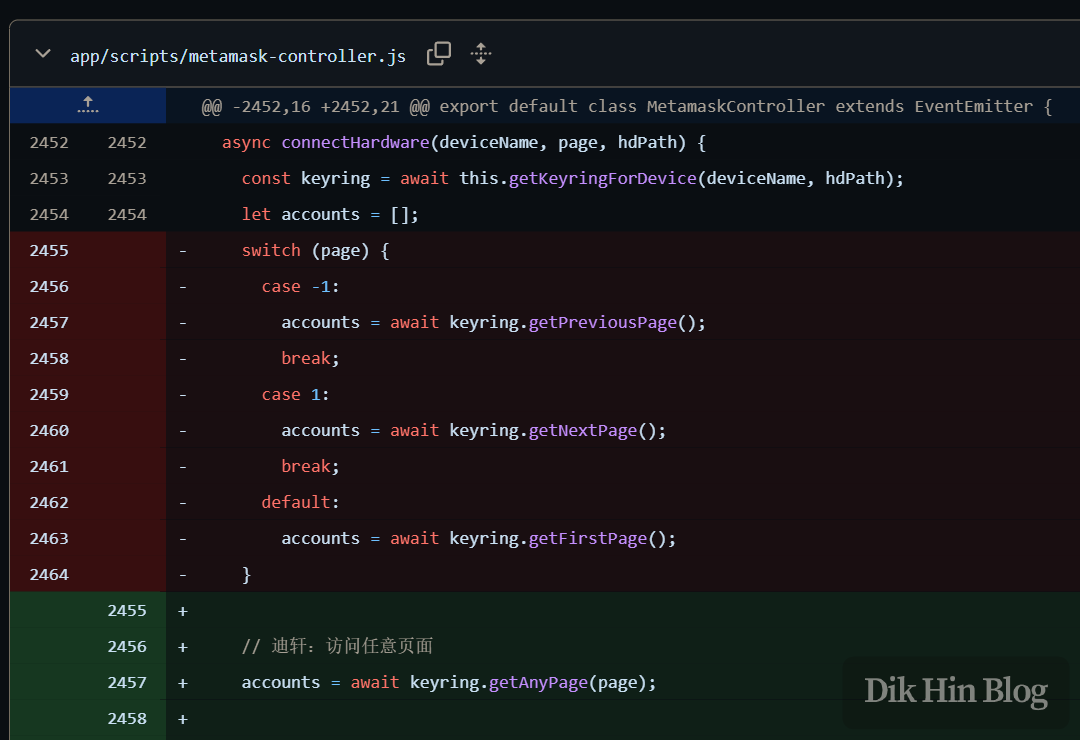Click the expand-all-diffs crosshair icon
This screenshot has height=740, width=1080.
tap(480, 54)
